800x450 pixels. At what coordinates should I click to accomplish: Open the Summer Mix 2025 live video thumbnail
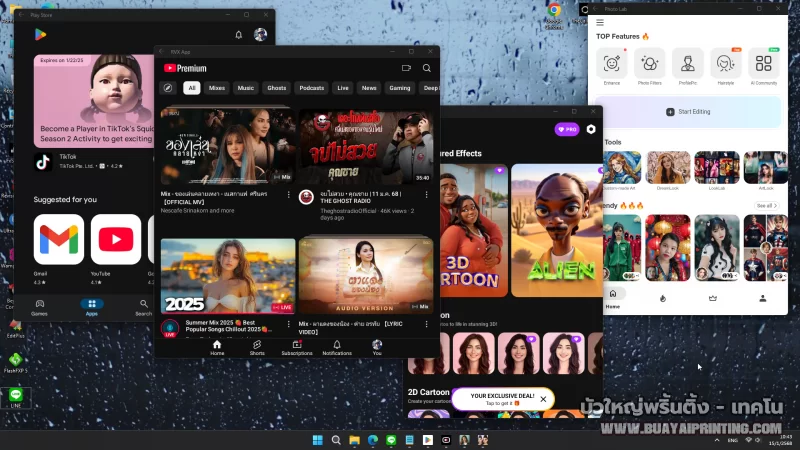228,275
